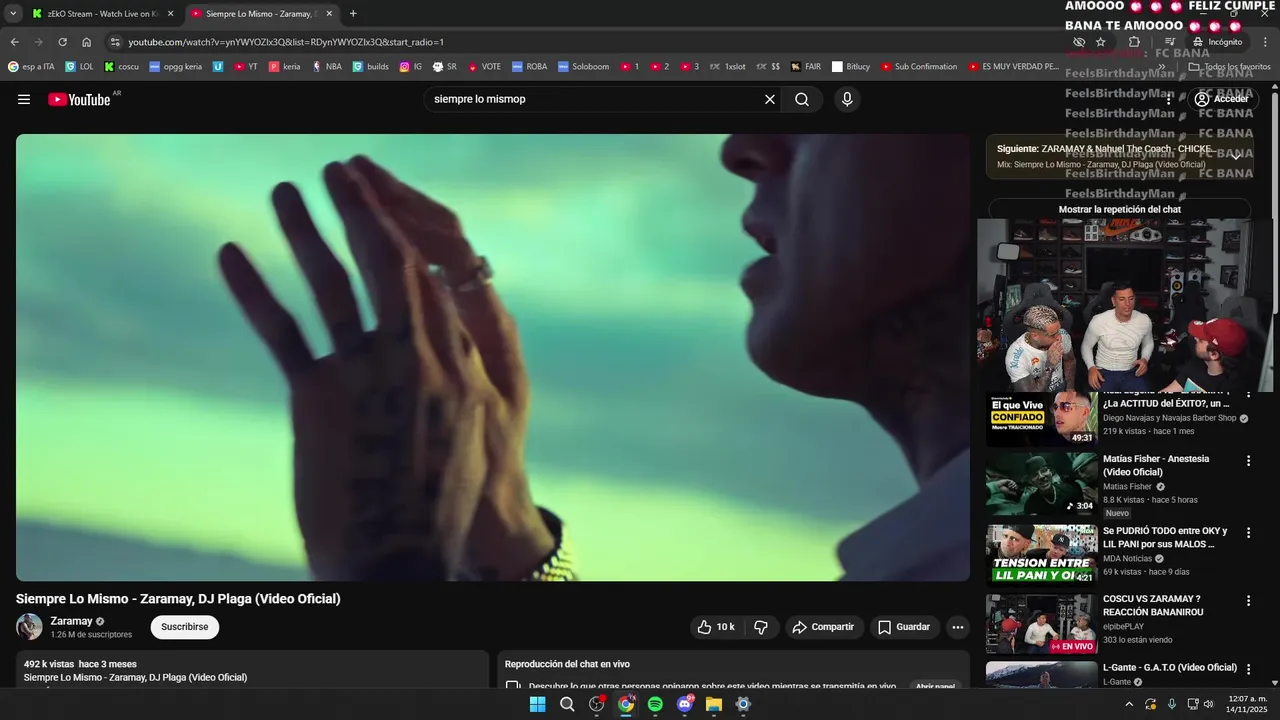Open options for L-Gante G.A.T.O video

pyautogui.click(x=1248, y=668)
